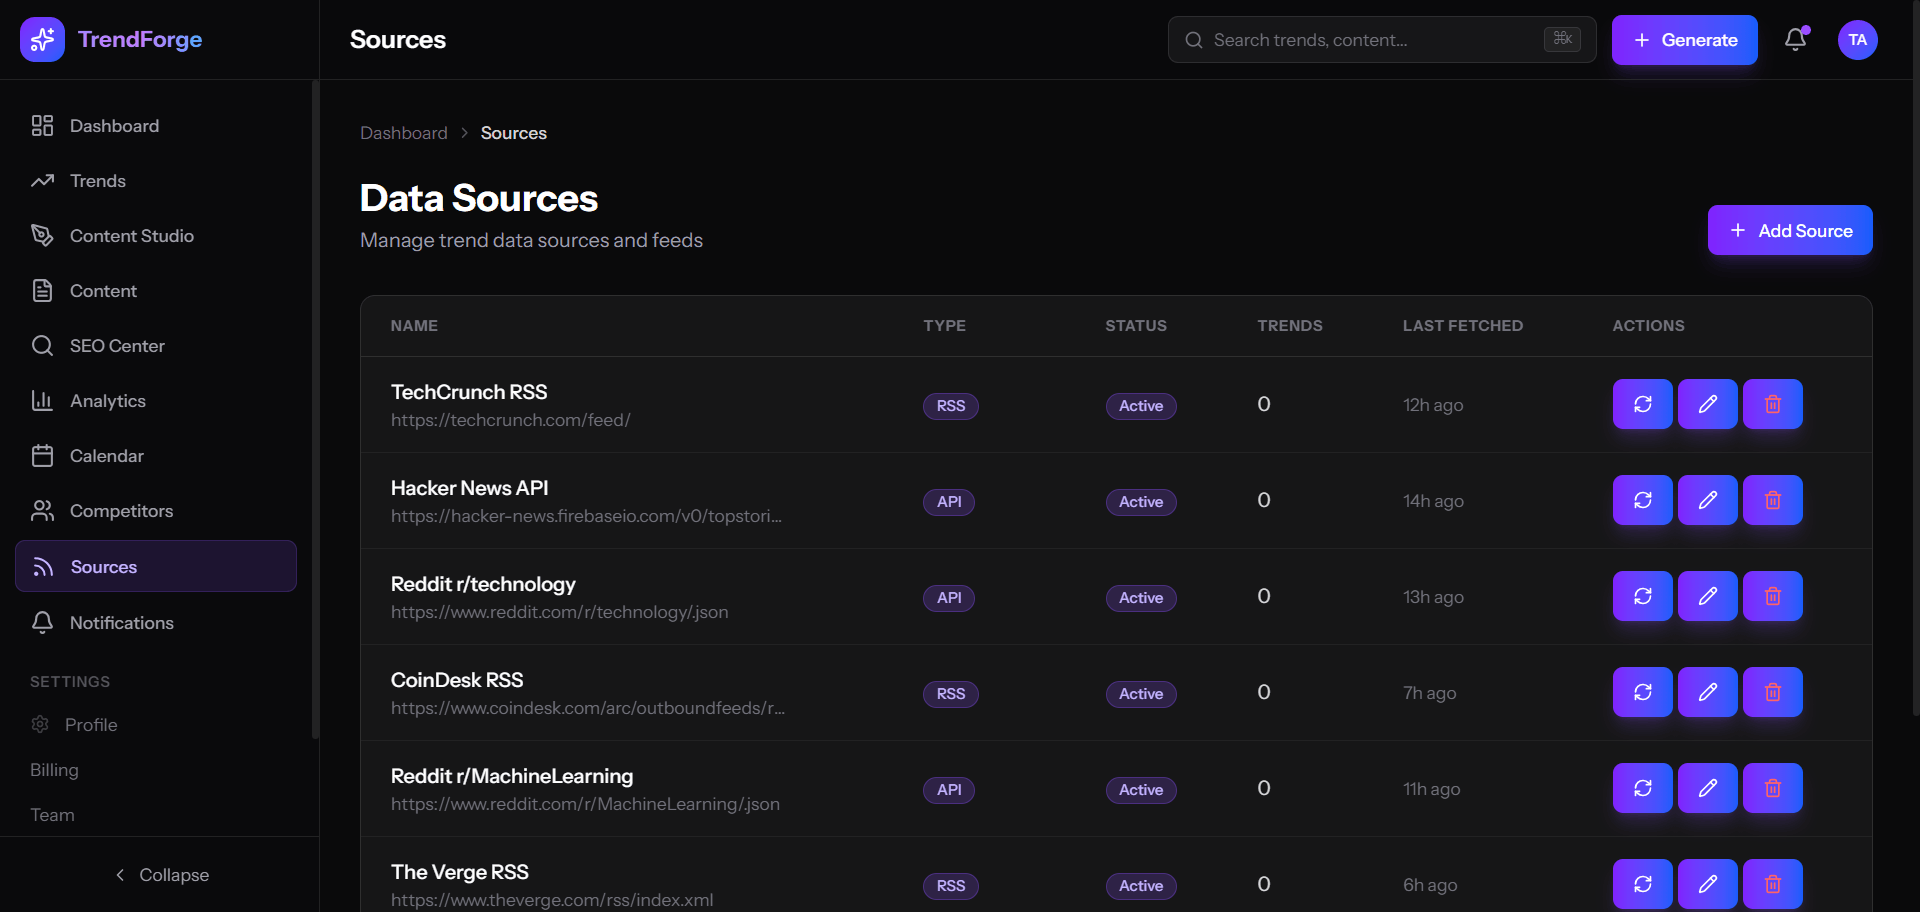This screenshot has width=1920, height=912.
Task: Delete the TechCrunch RSS source
Action: coord(1773,404)
